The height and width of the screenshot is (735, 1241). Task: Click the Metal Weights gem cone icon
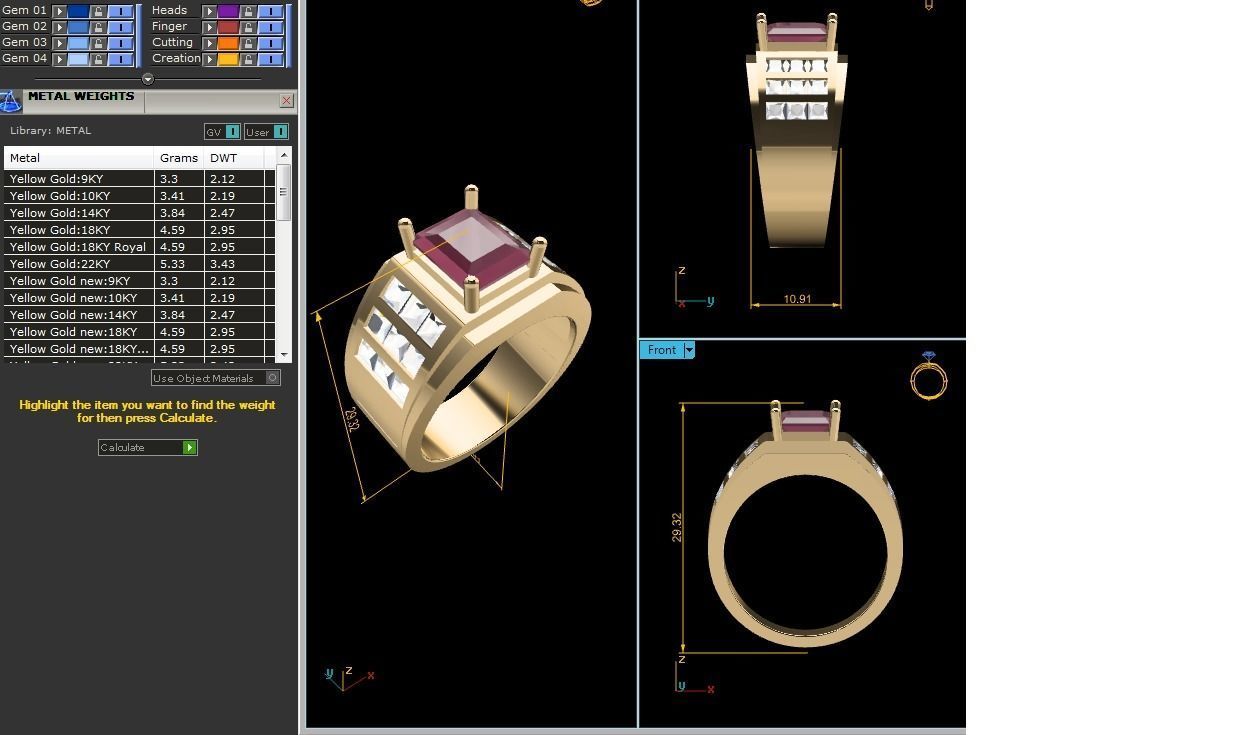pyautogui.click(x=10, y=101)
